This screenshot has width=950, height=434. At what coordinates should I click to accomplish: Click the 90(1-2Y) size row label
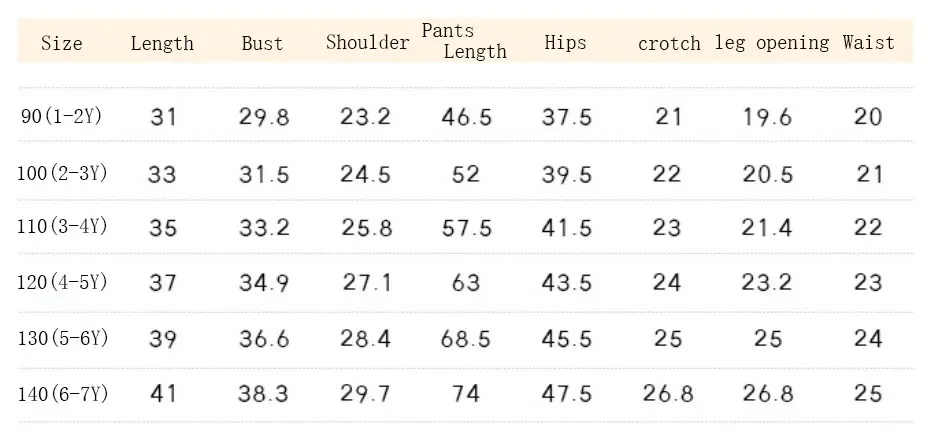[x=61, y=116]
